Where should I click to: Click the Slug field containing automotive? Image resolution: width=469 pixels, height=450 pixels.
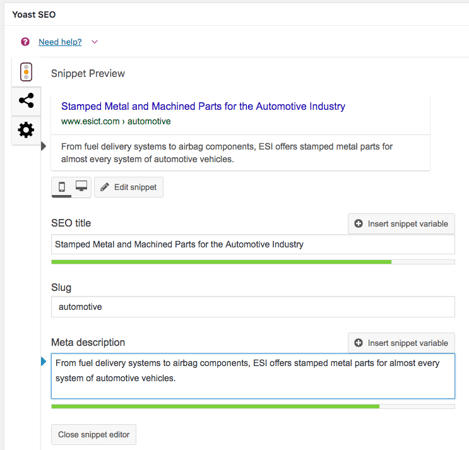(253, 307)
